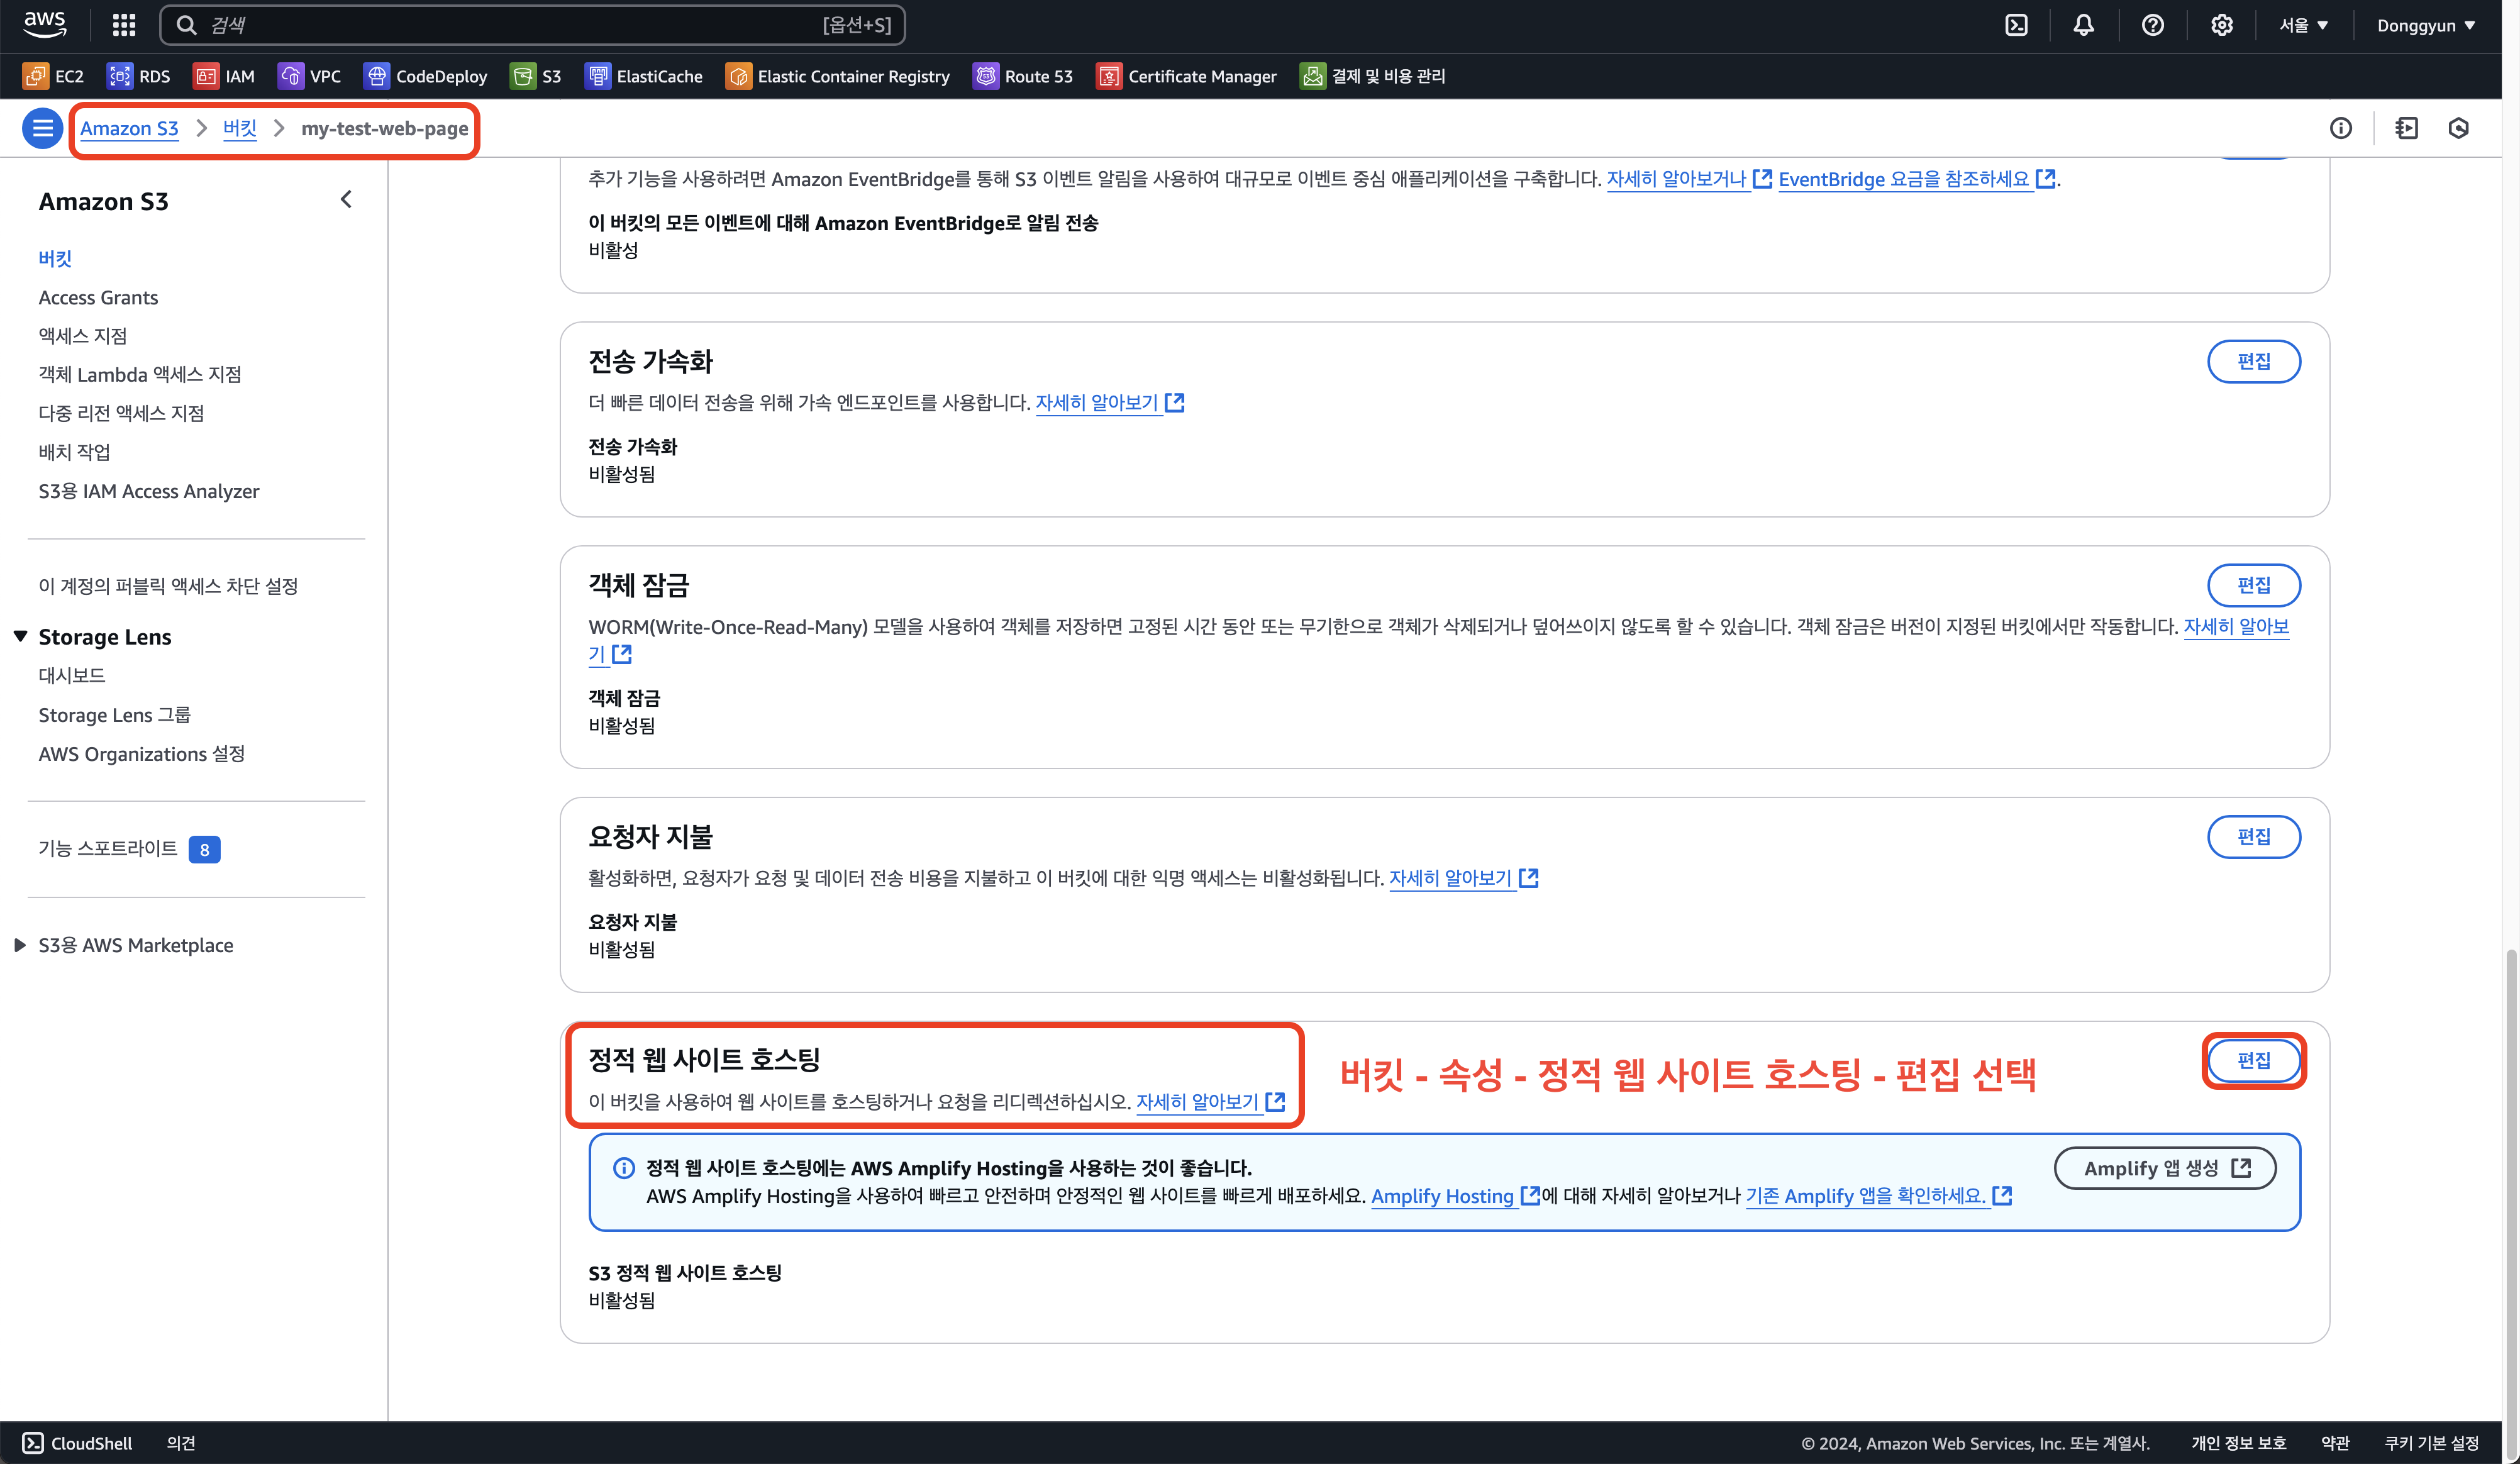Collapse the Storage Lens section
Image resolution: width=2520 pixels, height=1464 pixels.
[20, 636]
